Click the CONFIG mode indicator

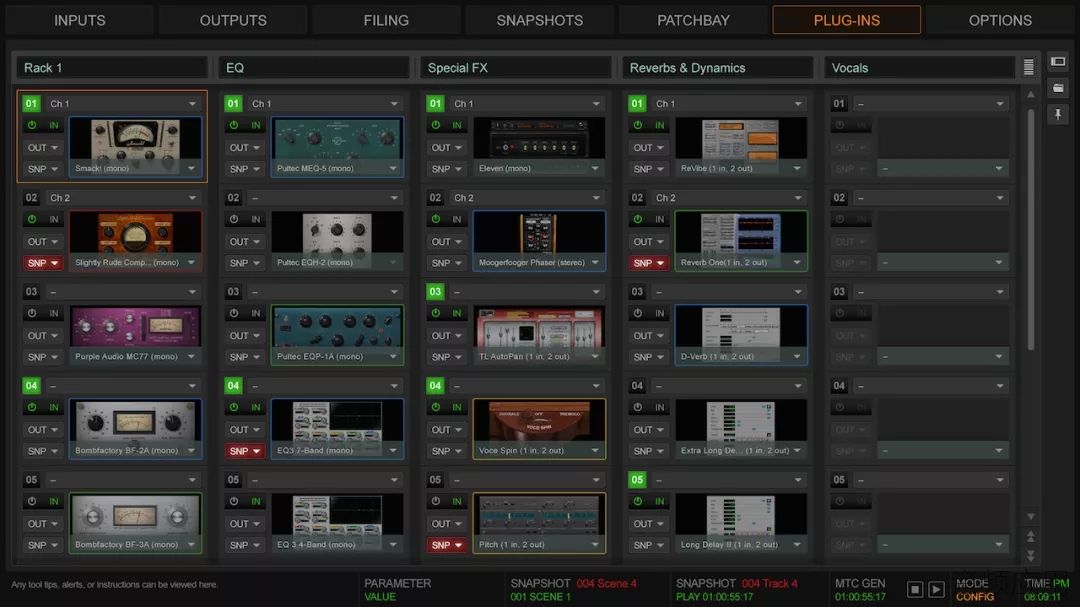point(975,597)
